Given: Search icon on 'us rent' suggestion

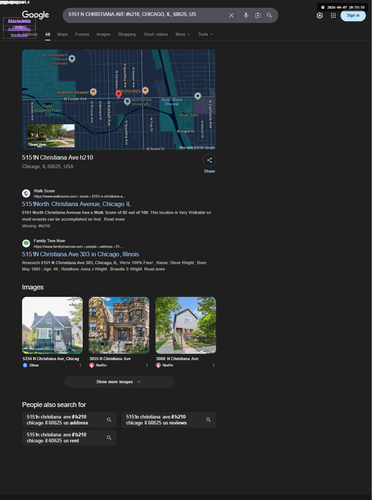Looking at the screenshot, I should 109,438.
